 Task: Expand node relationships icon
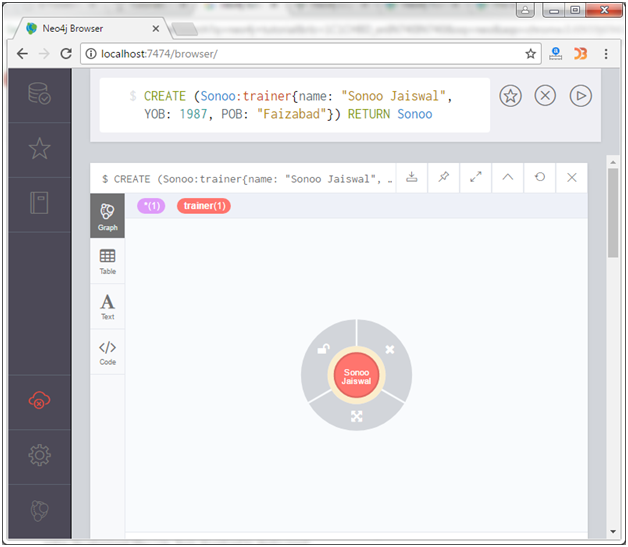[356, 416]
